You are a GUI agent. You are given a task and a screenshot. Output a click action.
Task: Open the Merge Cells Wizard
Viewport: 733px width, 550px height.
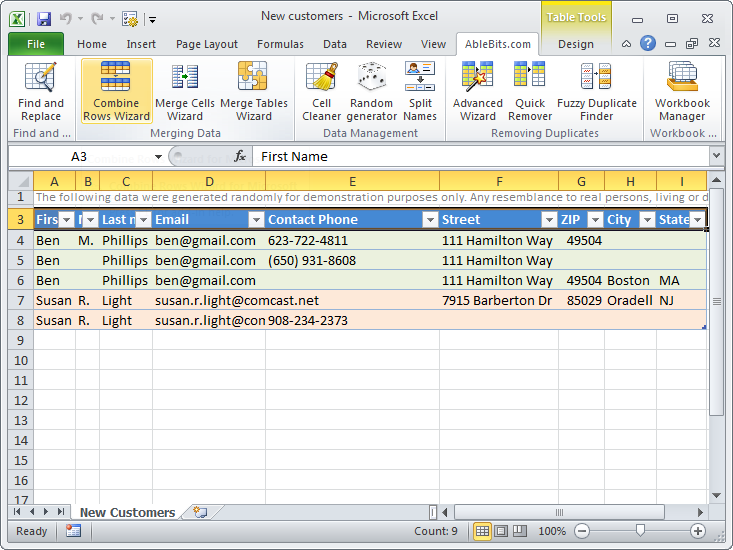[185, 92]
